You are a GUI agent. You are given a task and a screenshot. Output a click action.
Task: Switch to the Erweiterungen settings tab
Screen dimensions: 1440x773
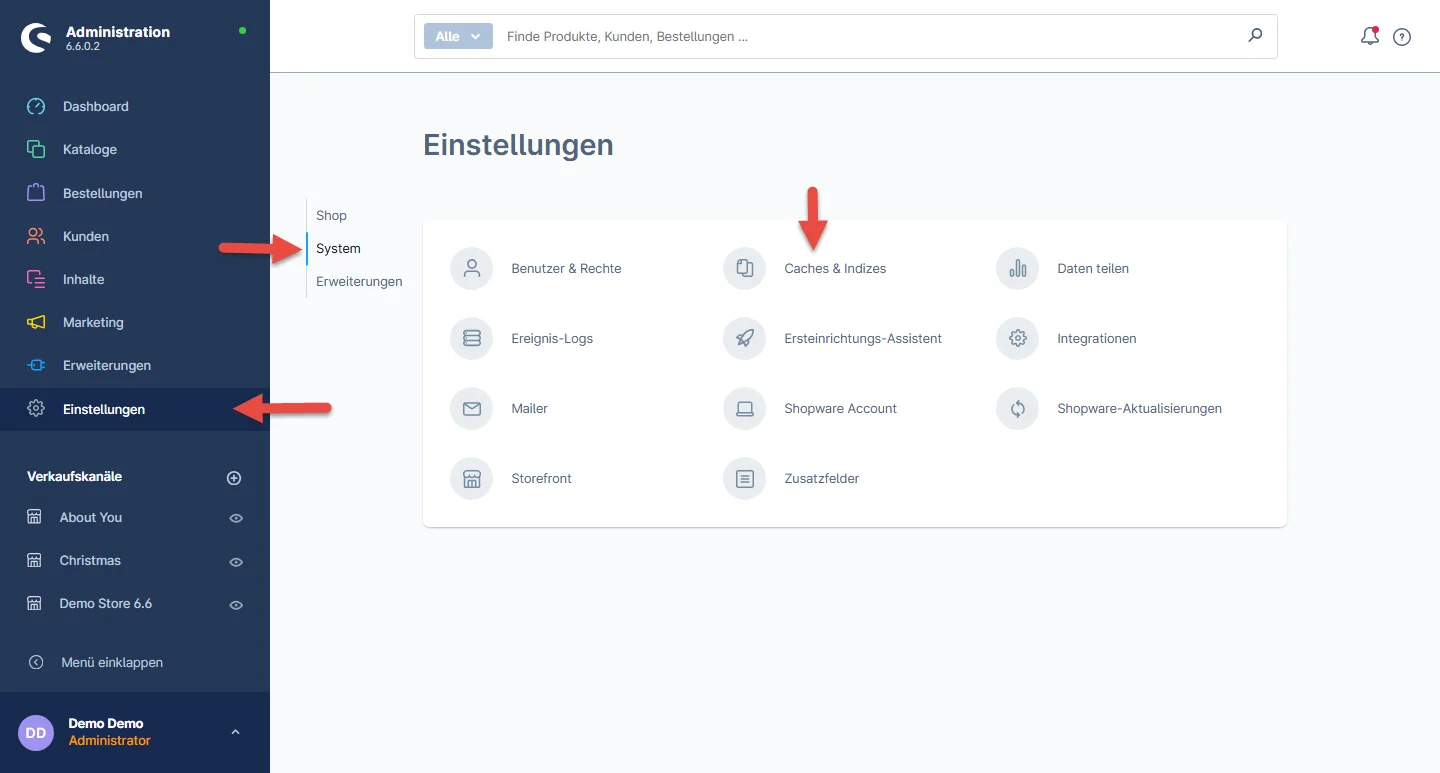pyautogui.click(x=359, y=281)
